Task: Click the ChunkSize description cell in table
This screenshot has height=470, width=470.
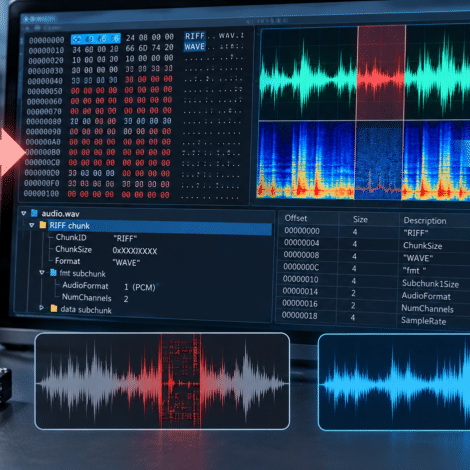Action: click(x=423, y=246)
